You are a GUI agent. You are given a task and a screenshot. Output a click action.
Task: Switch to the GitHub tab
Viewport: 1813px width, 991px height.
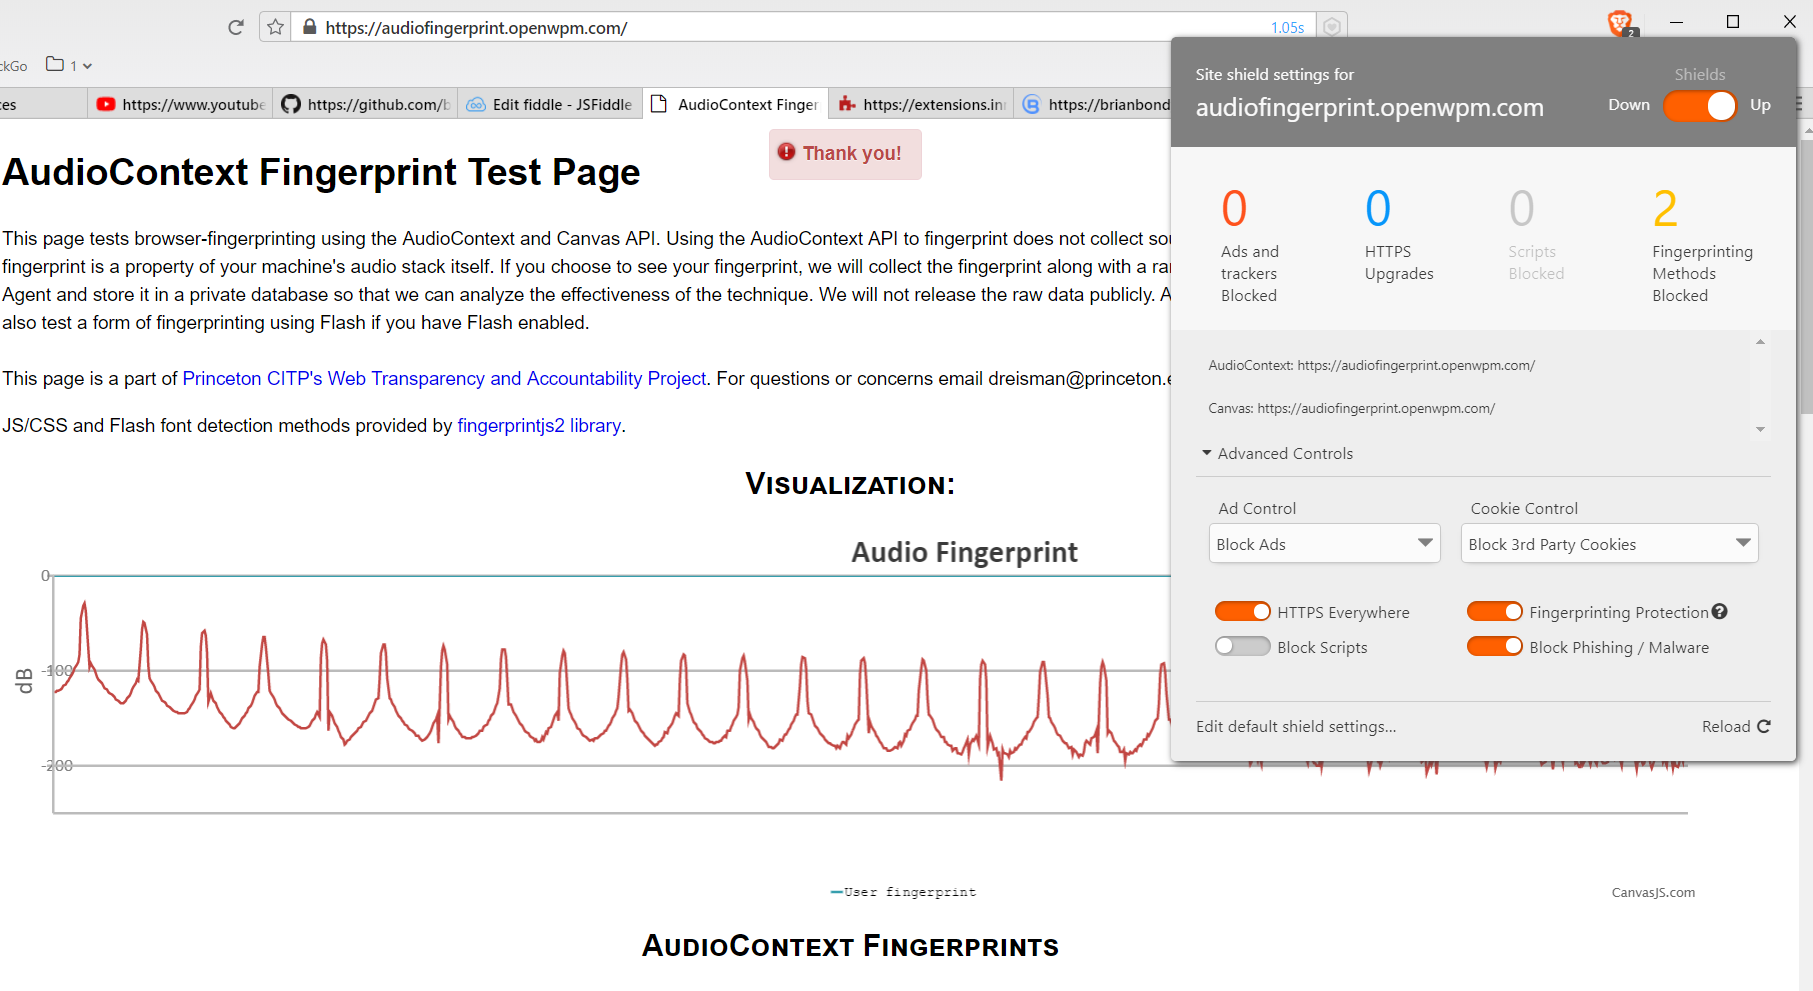pos(366,104)
